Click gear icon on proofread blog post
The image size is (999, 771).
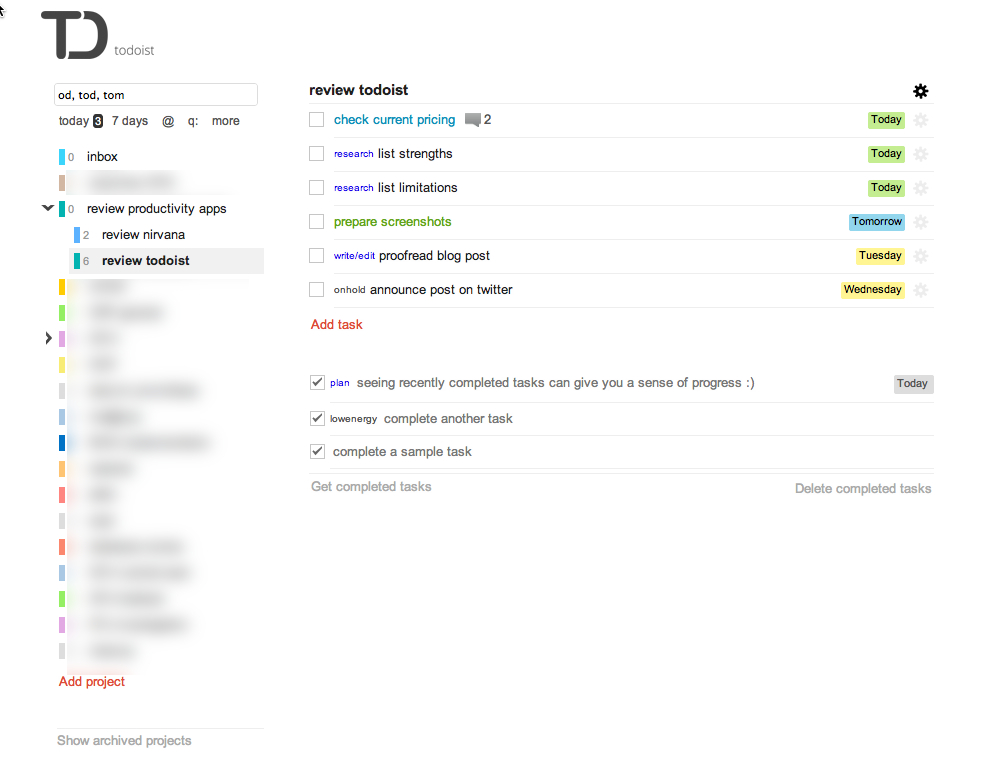pyautogui.click(x=921, y=256)
